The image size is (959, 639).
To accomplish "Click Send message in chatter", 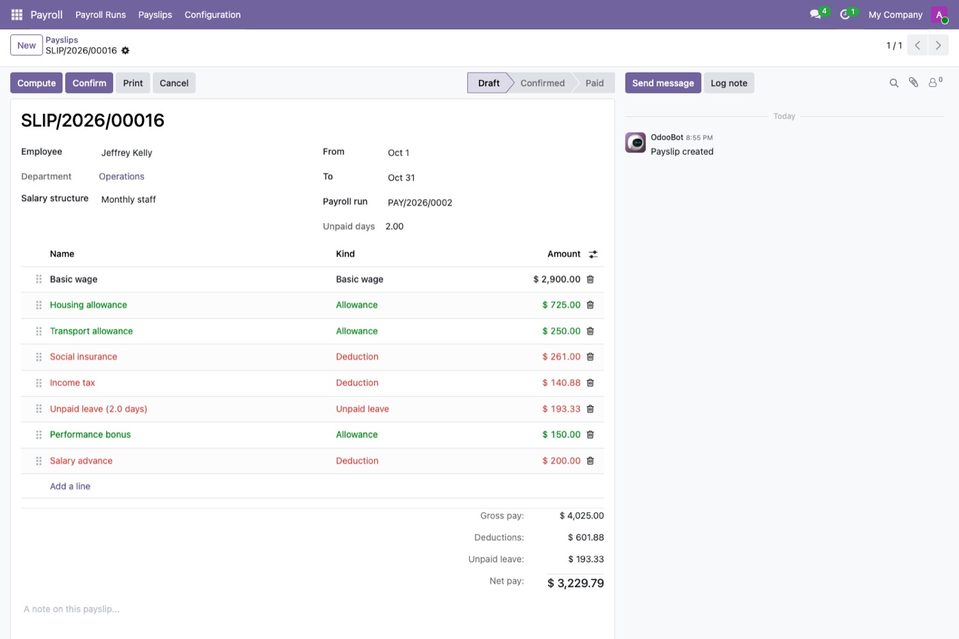I will [x=663, y=83].
